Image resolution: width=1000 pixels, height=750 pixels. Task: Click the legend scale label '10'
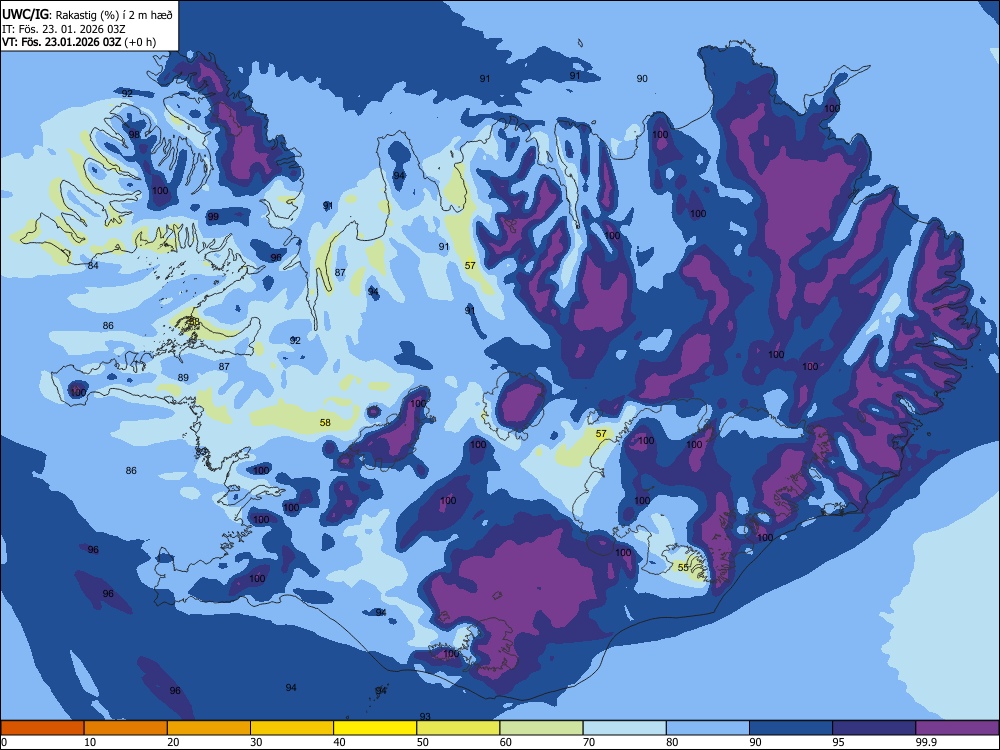pos(90,742)
